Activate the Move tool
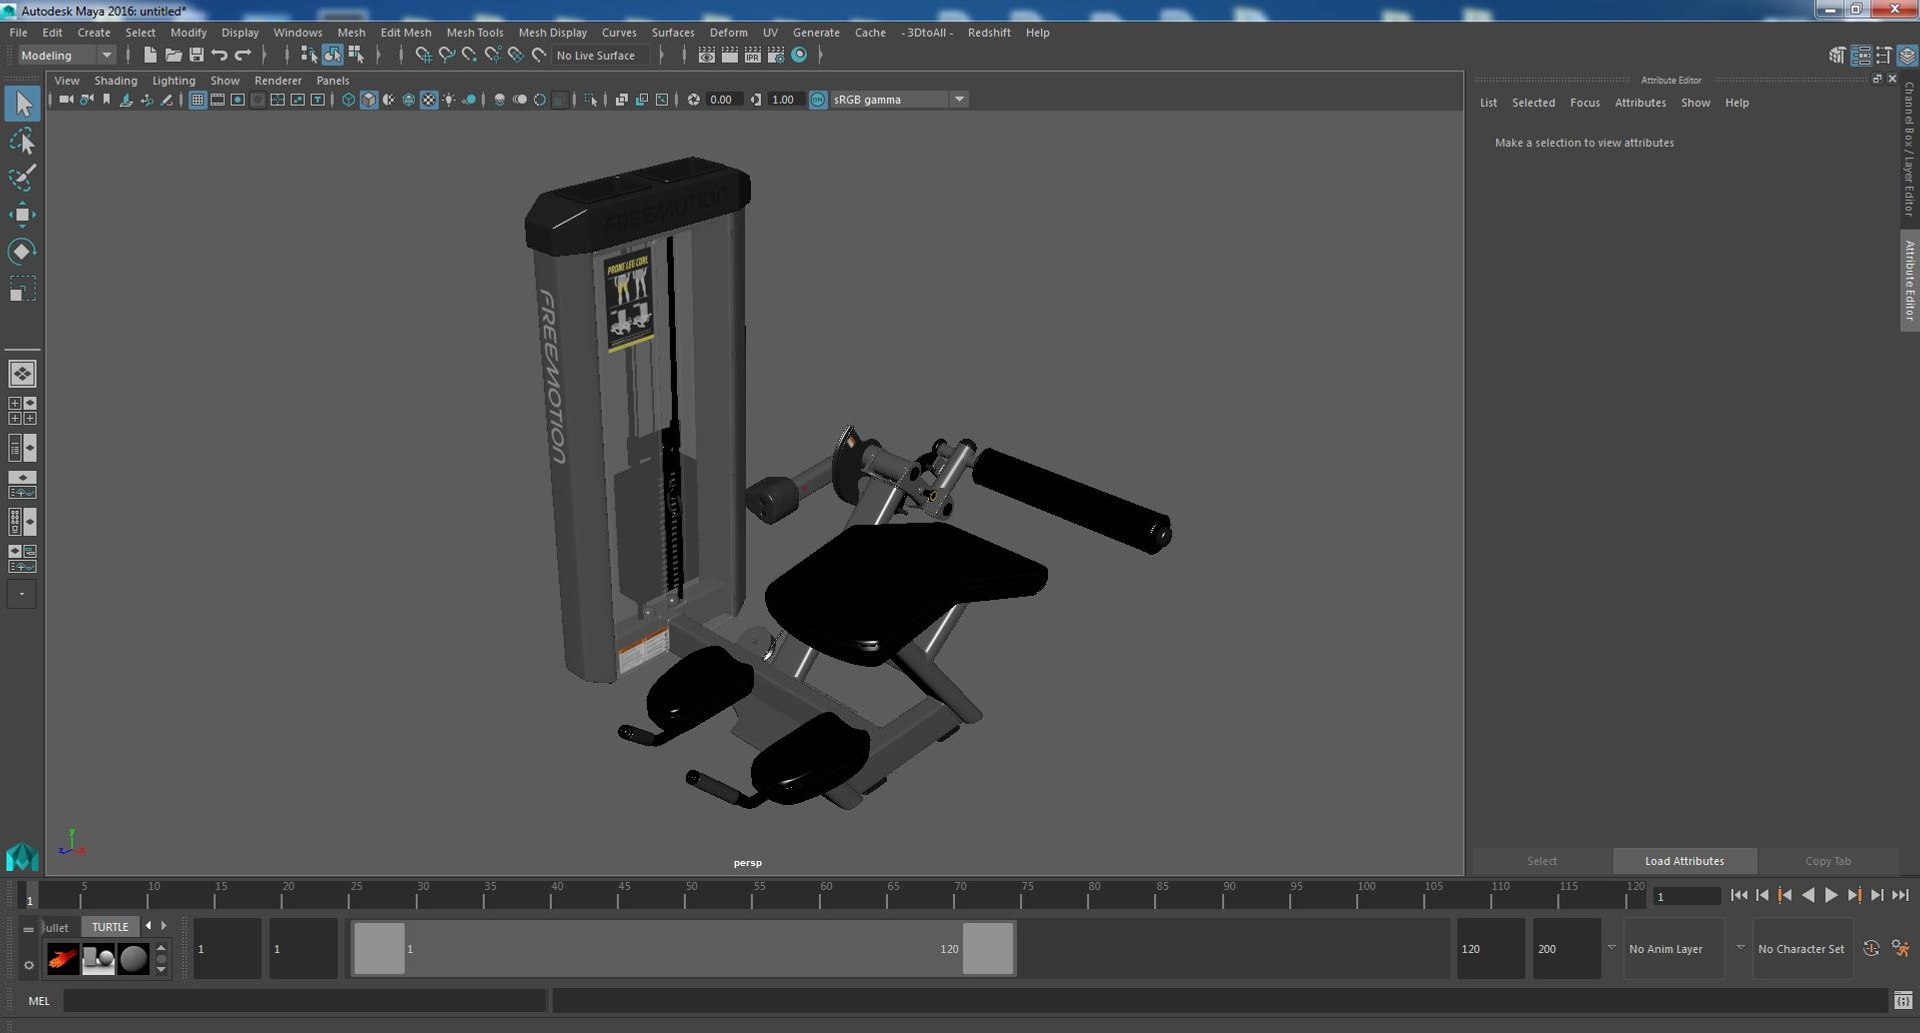 (22, 214)
